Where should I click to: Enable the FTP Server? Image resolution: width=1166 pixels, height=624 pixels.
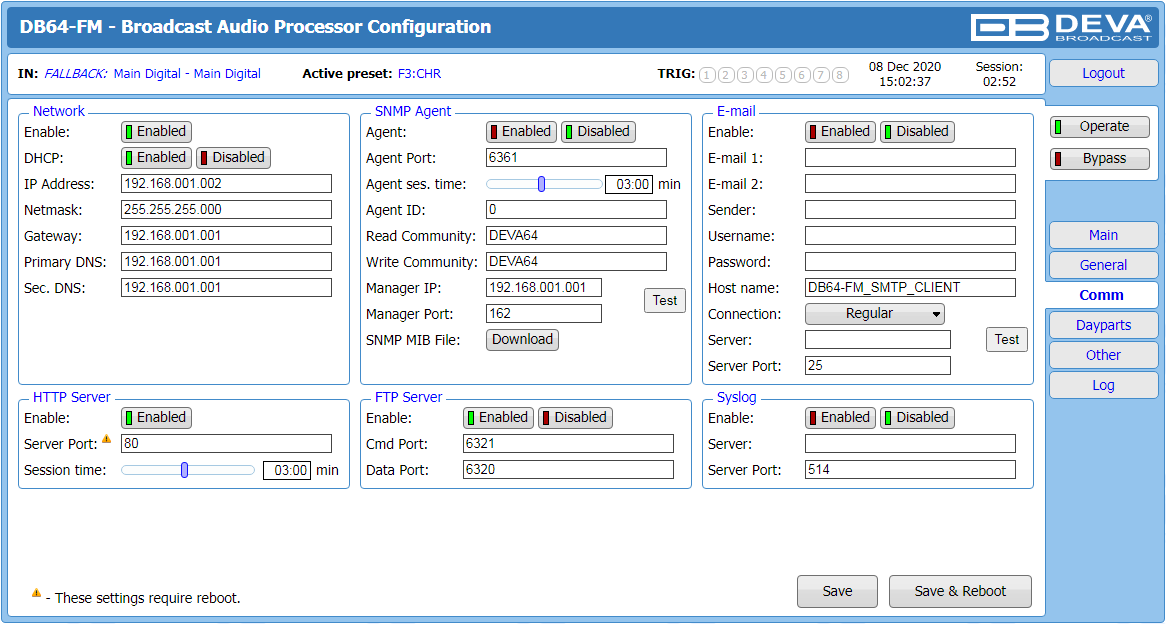coord(498,418)
